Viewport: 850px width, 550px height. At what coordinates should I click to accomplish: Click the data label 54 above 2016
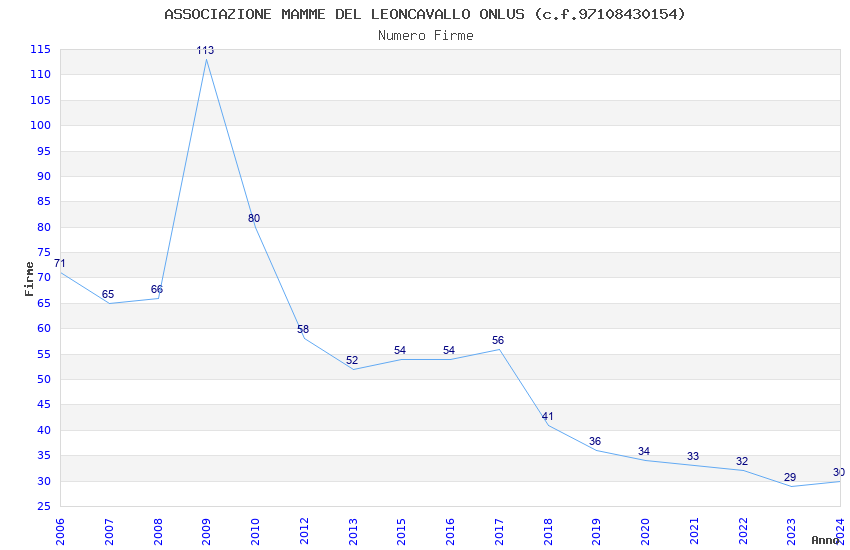(449, 351)
